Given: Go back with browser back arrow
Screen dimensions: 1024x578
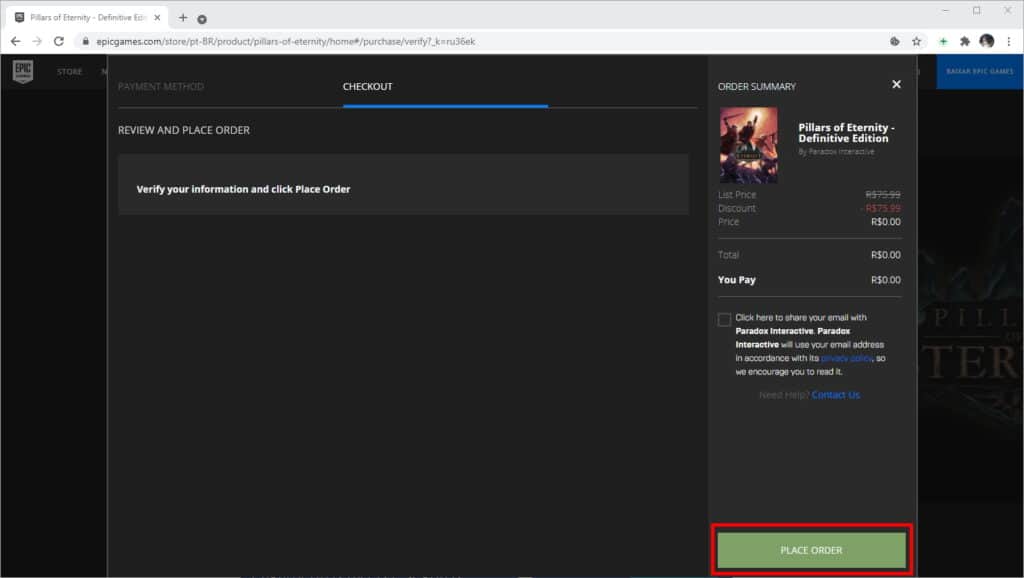Looking at the screenshot, I should pos(16,41).
